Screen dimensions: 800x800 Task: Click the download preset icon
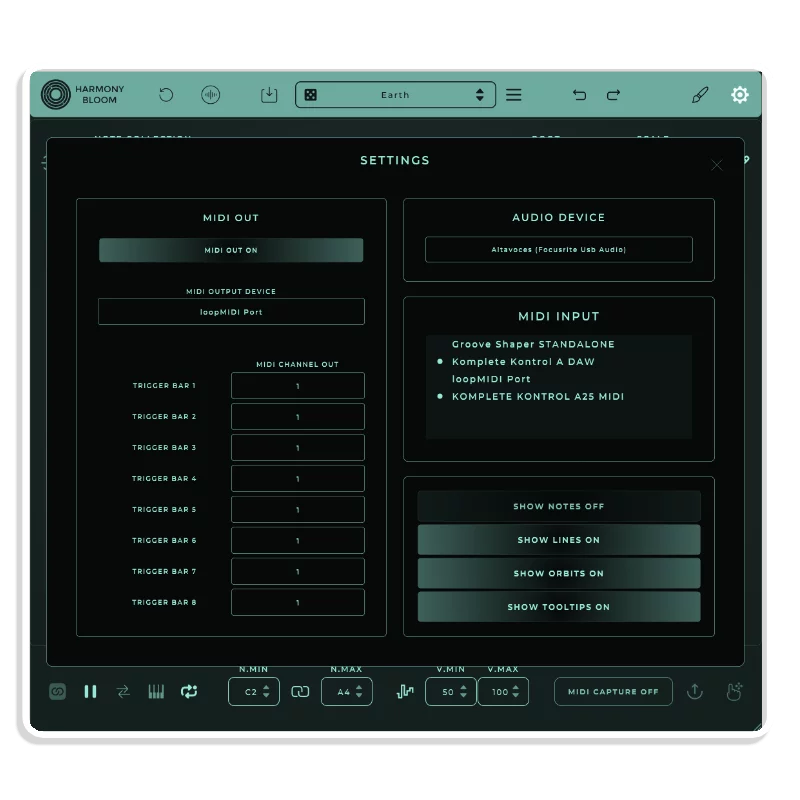coord(269,94)
